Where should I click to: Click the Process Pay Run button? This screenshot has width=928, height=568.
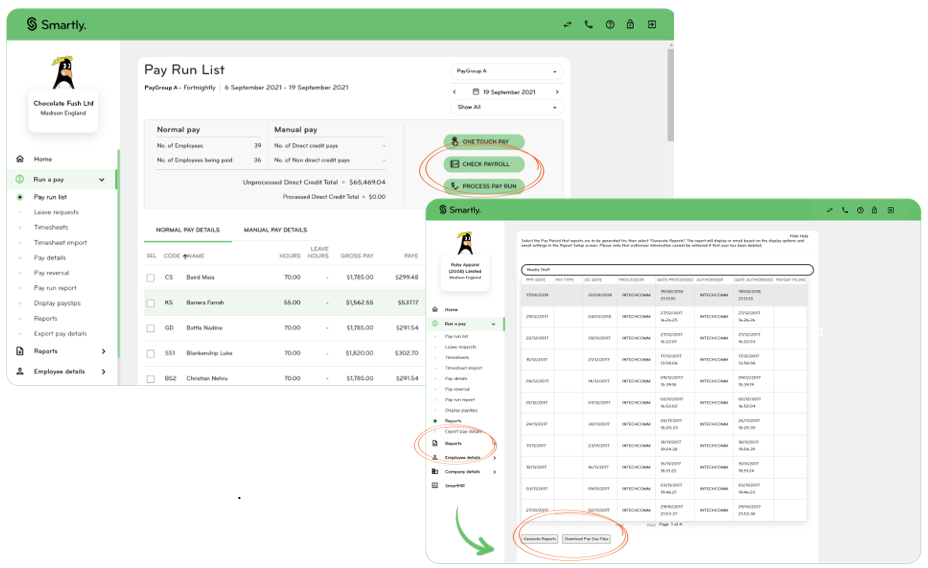484,186
